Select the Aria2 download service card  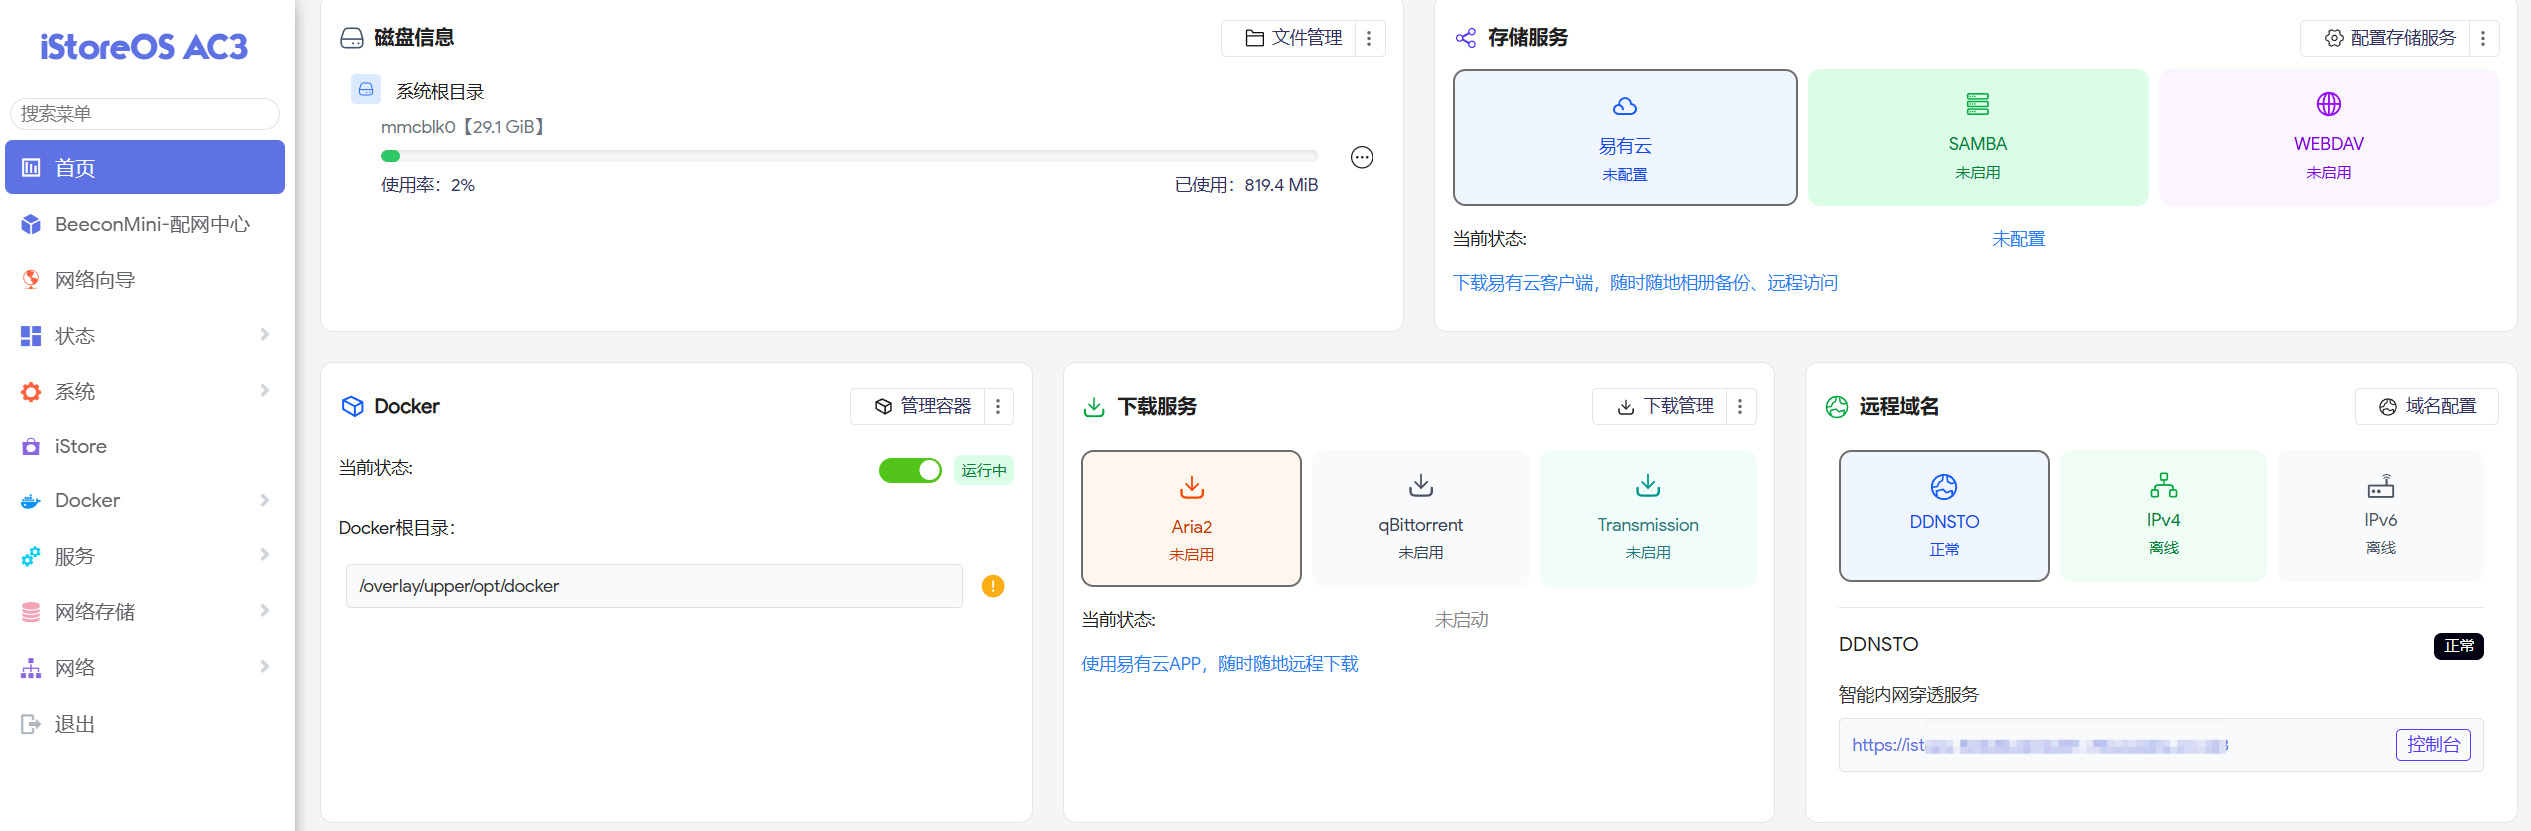click(1190, 518)
